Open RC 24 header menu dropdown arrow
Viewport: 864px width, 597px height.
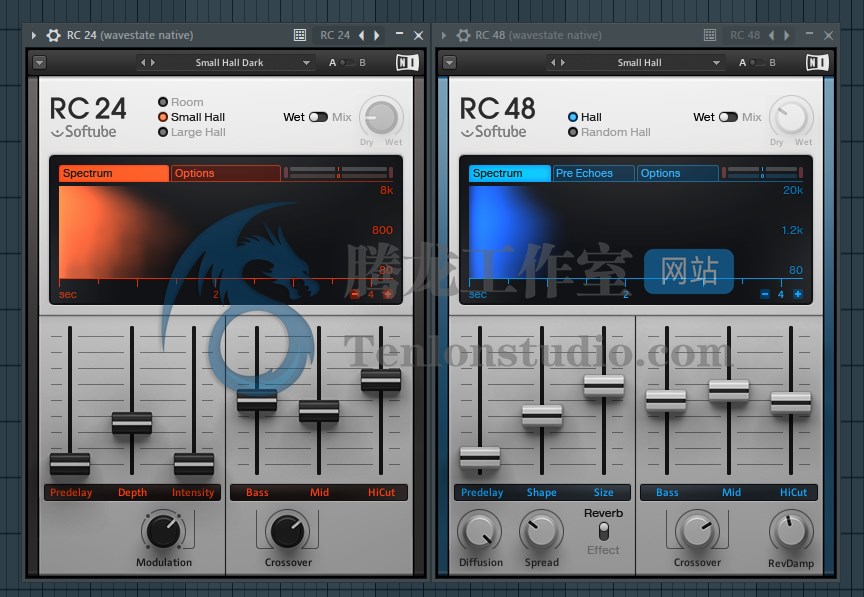click(39, 63)
